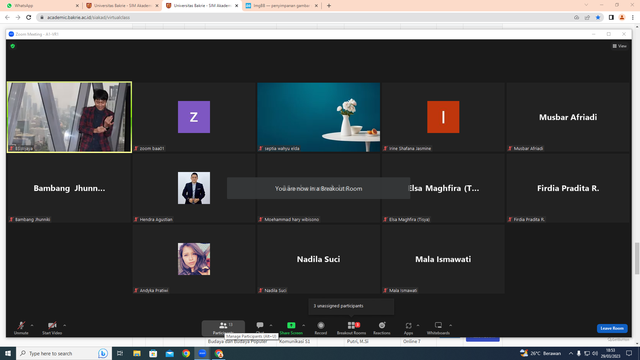Click the taskbar search box
640x360 pixels.
pyautogui.click(x=63, y=353)
